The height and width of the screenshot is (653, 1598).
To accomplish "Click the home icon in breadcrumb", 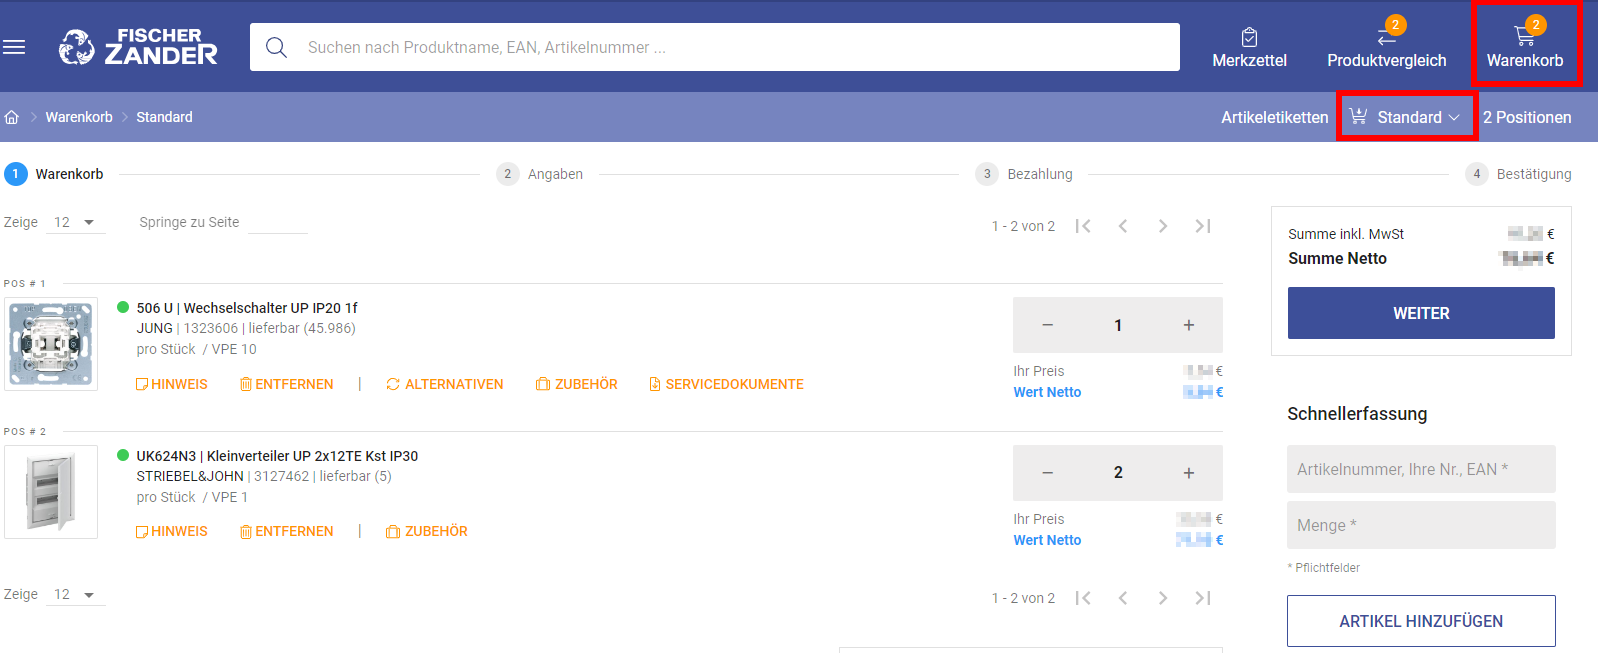I will coord(12,117).
